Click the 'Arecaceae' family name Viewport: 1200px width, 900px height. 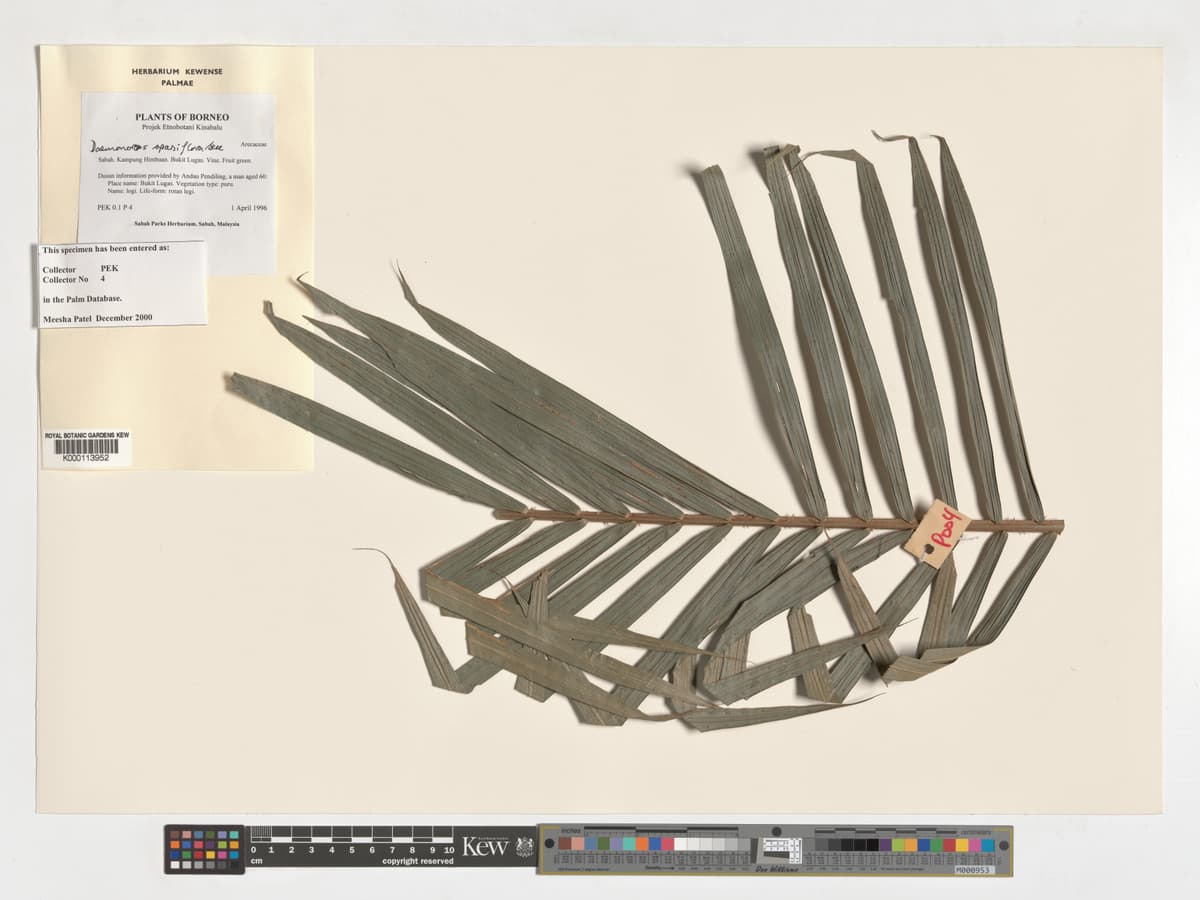click(x=254, y=144)
